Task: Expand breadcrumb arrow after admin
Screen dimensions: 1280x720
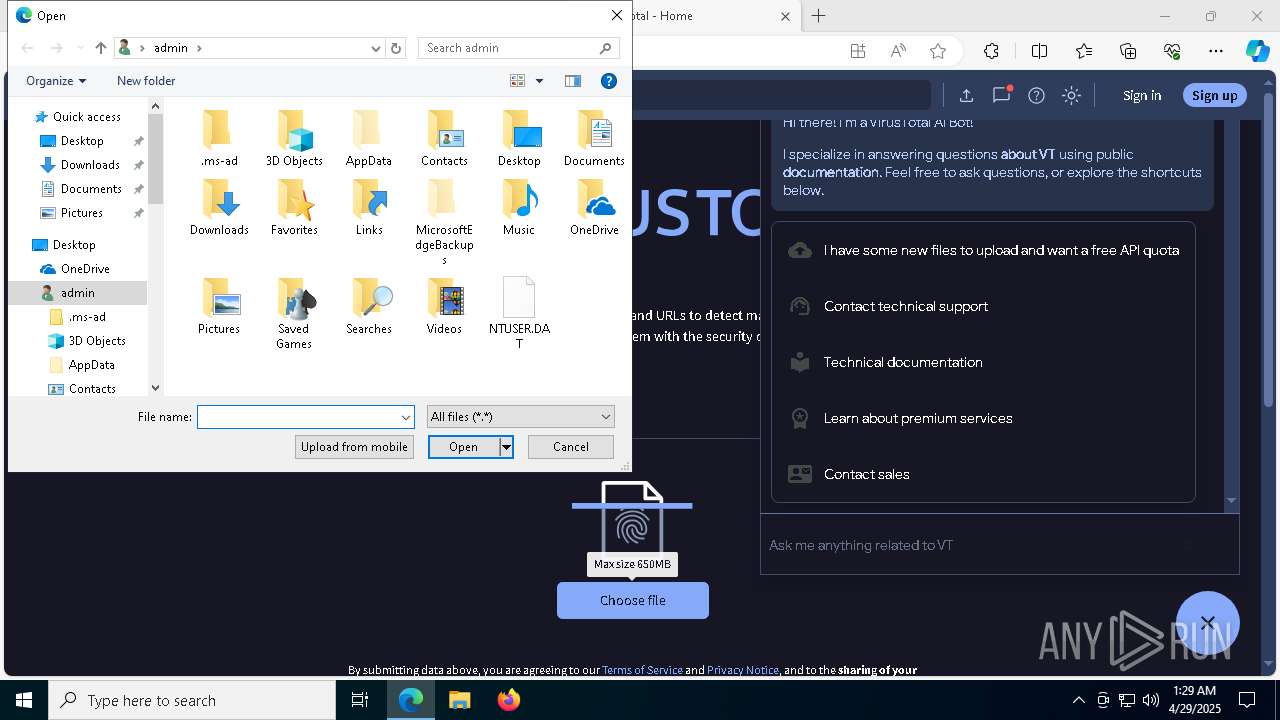Action: click(x=199, y=48)
